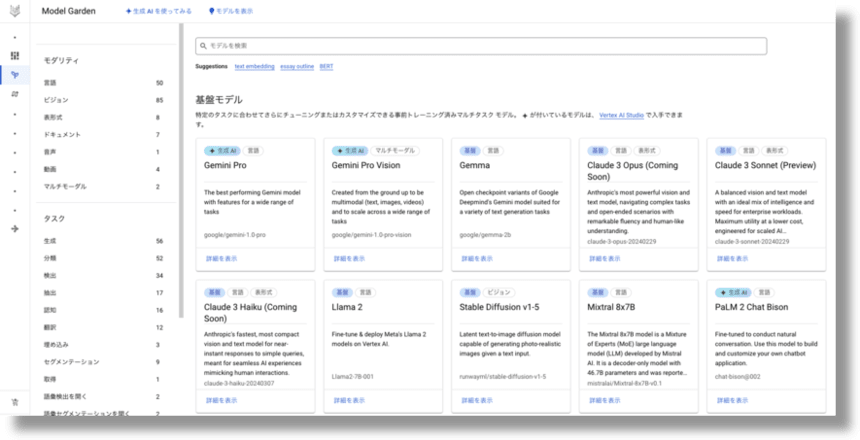This screenshot has height=440, width=860.
Task: Click the PaLM 2 Chat Bison title
Action: [751, 307]
